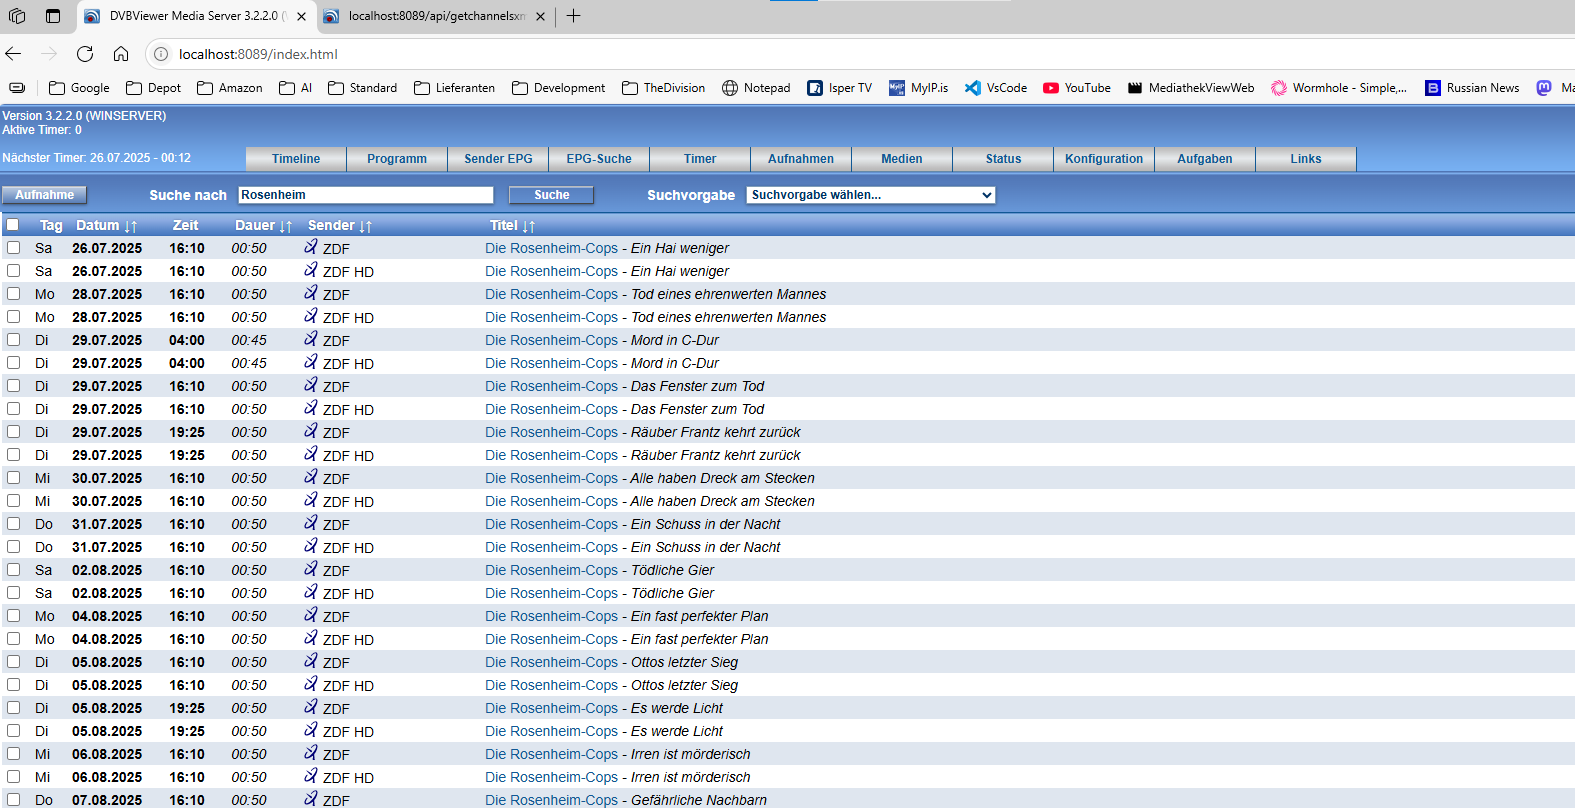The height and width of the screenshot is (808, 1575).
Task: Sort the list by Dauer arrows
Action: point(286,227)
